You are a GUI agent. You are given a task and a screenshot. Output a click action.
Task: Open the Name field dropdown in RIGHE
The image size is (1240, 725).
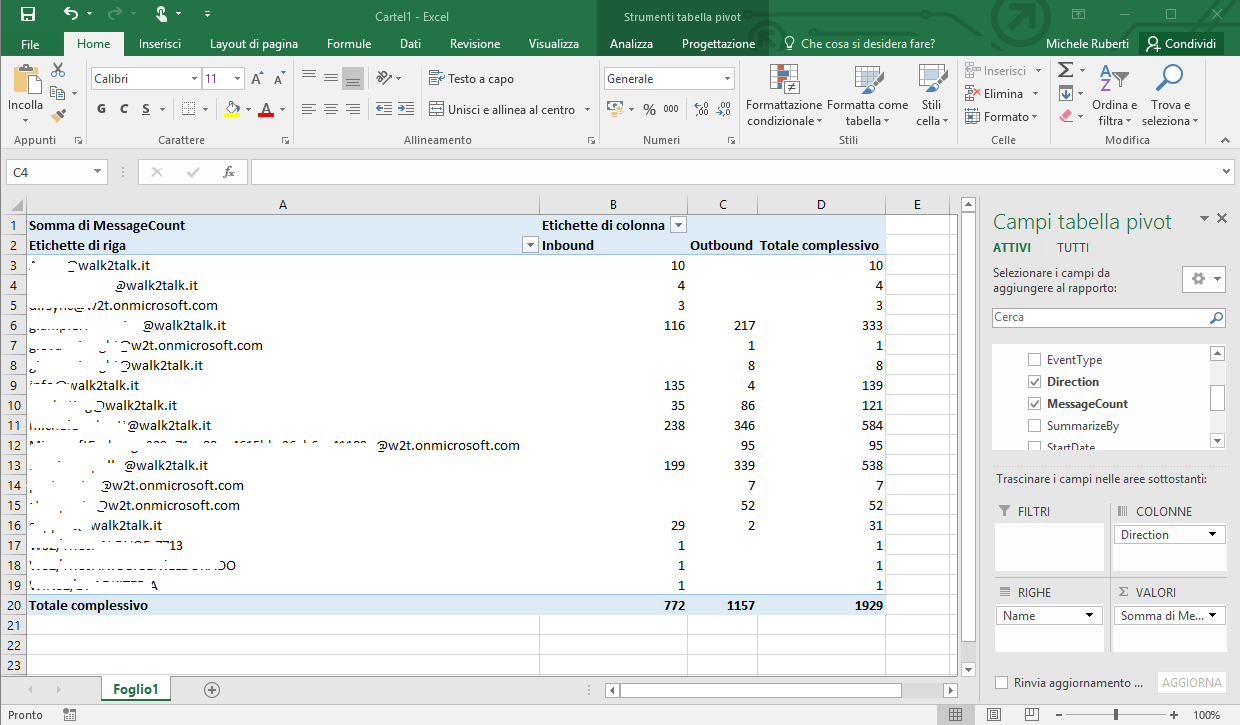(1089, 616)
